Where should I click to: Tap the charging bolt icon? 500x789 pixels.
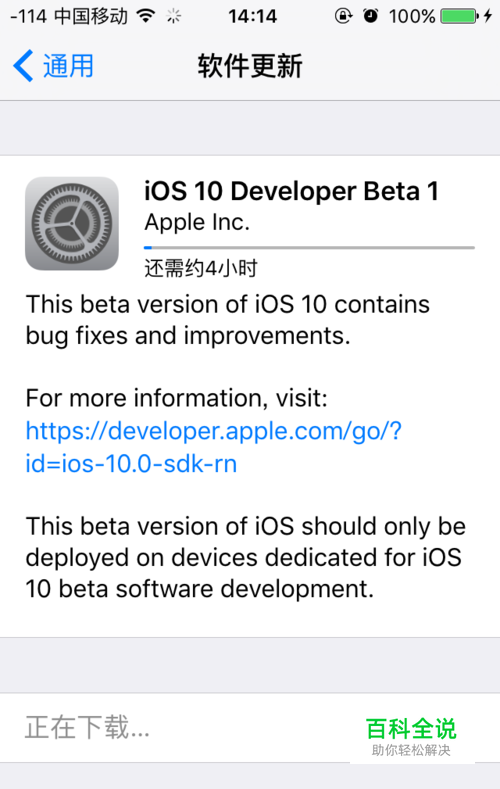pos(487,16)
